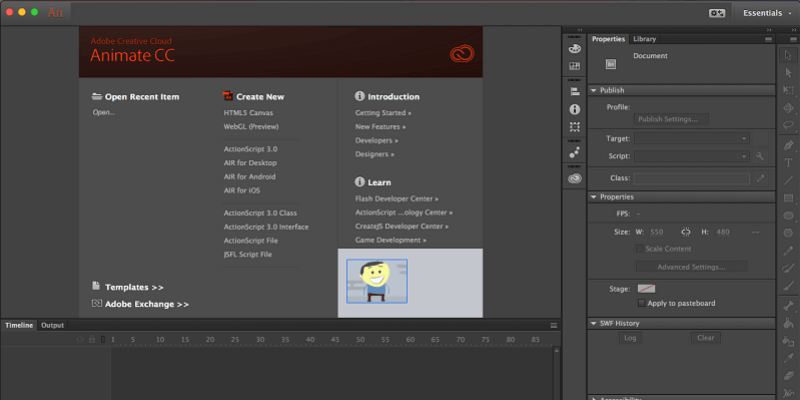Click the wrench icon beside Script
800x400 pixels.
760,156
